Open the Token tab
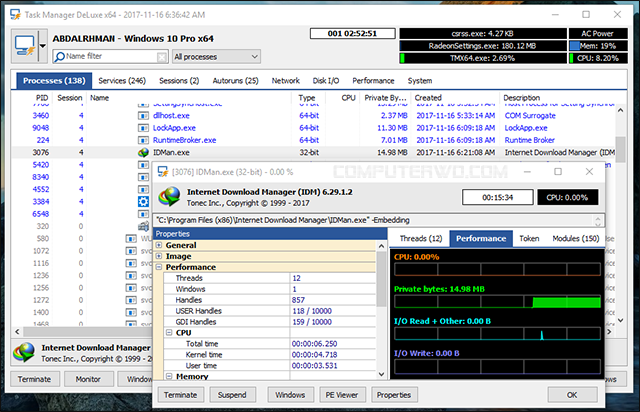Viewport: 640px width, 412px height. coord(529,238)
